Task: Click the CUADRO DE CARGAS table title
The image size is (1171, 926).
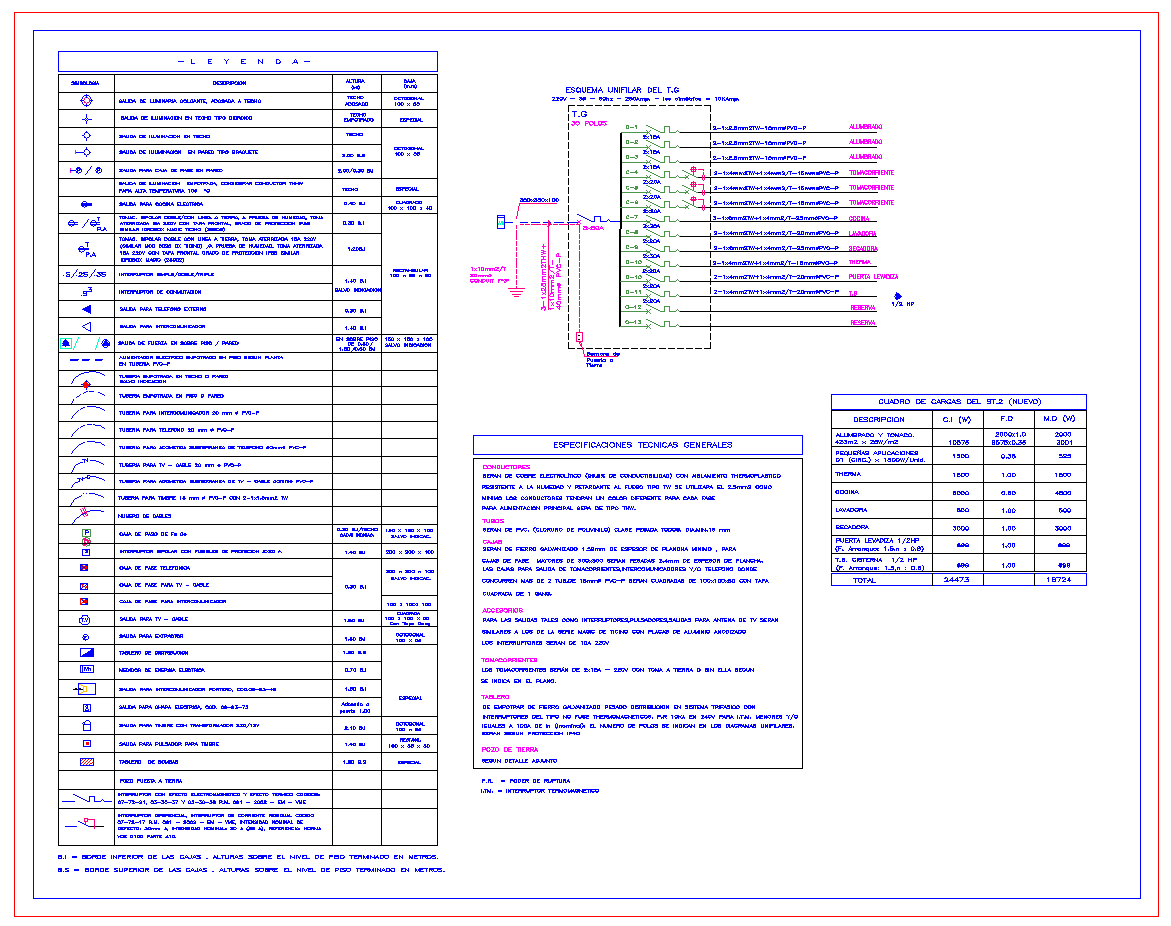Action: (958, 401)
